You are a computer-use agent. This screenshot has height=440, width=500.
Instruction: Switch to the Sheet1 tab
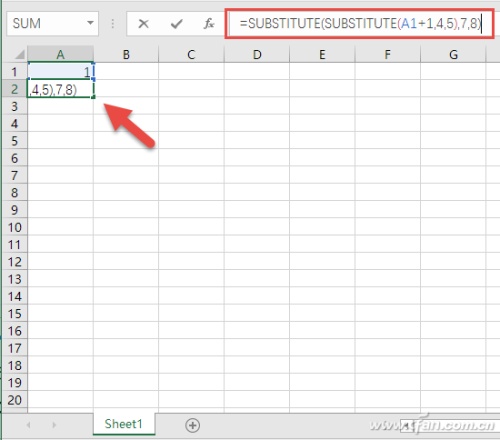124,424
